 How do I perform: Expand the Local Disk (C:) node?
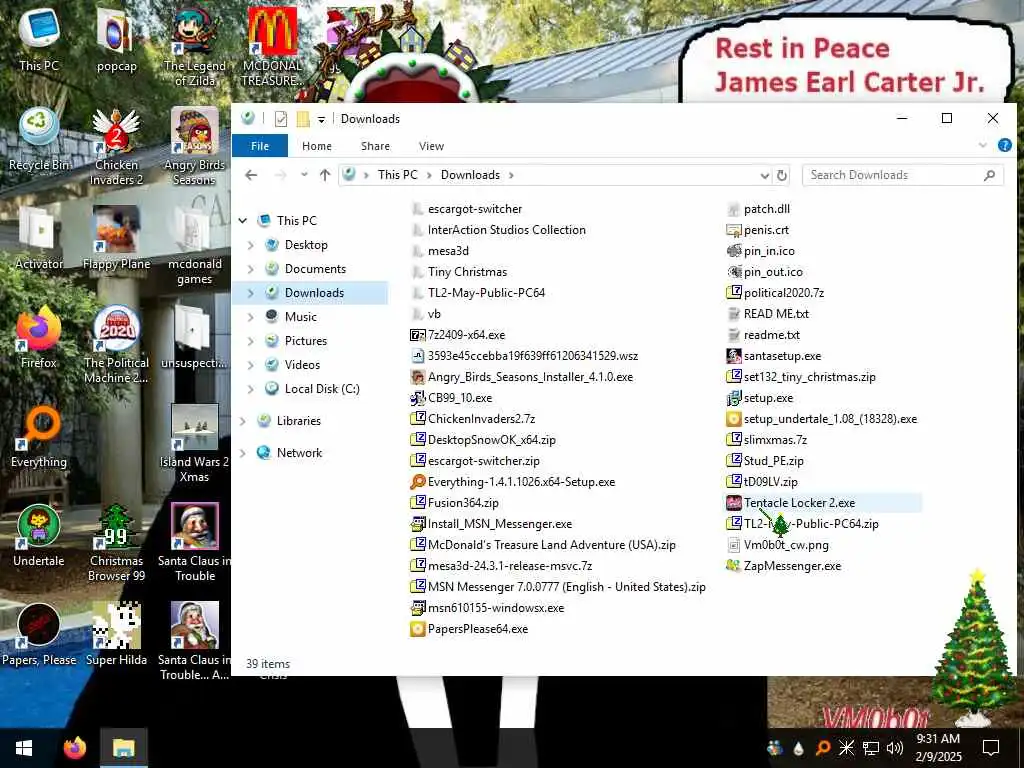click(251, 389)
